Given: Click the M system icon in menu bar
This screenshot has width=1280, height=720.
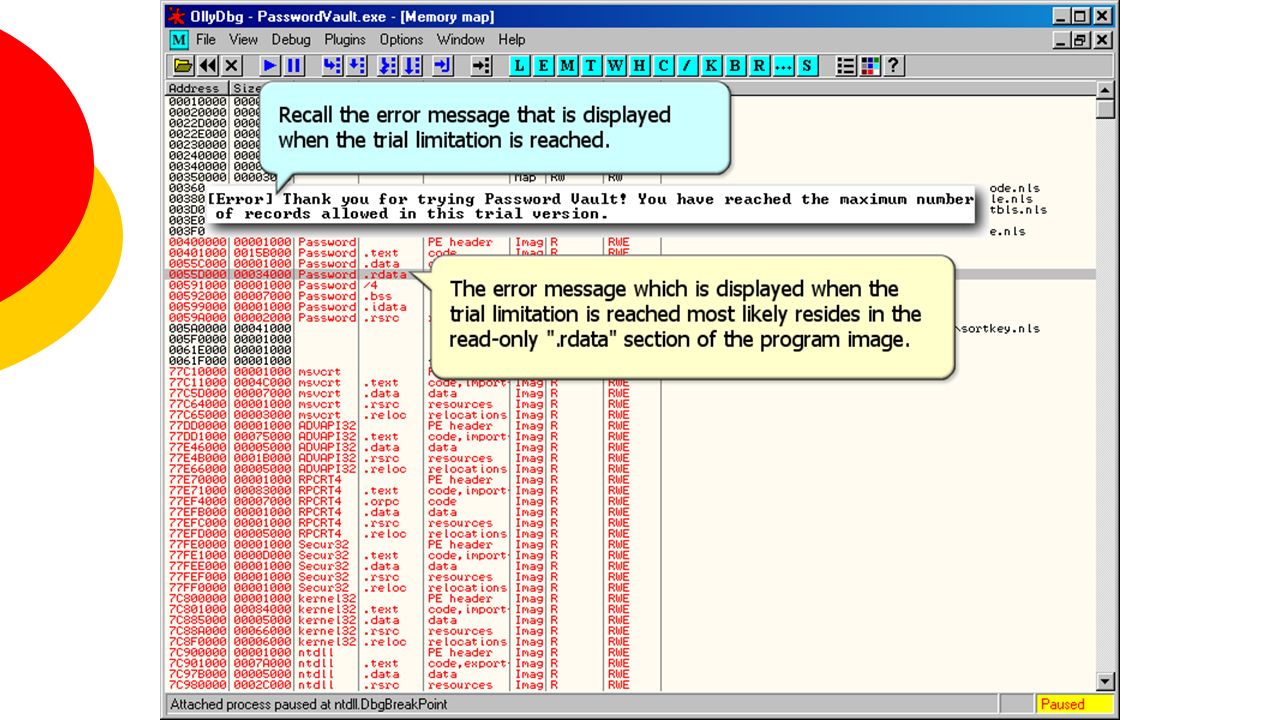Looking at the screenshot, I should [x=178, y=40].
